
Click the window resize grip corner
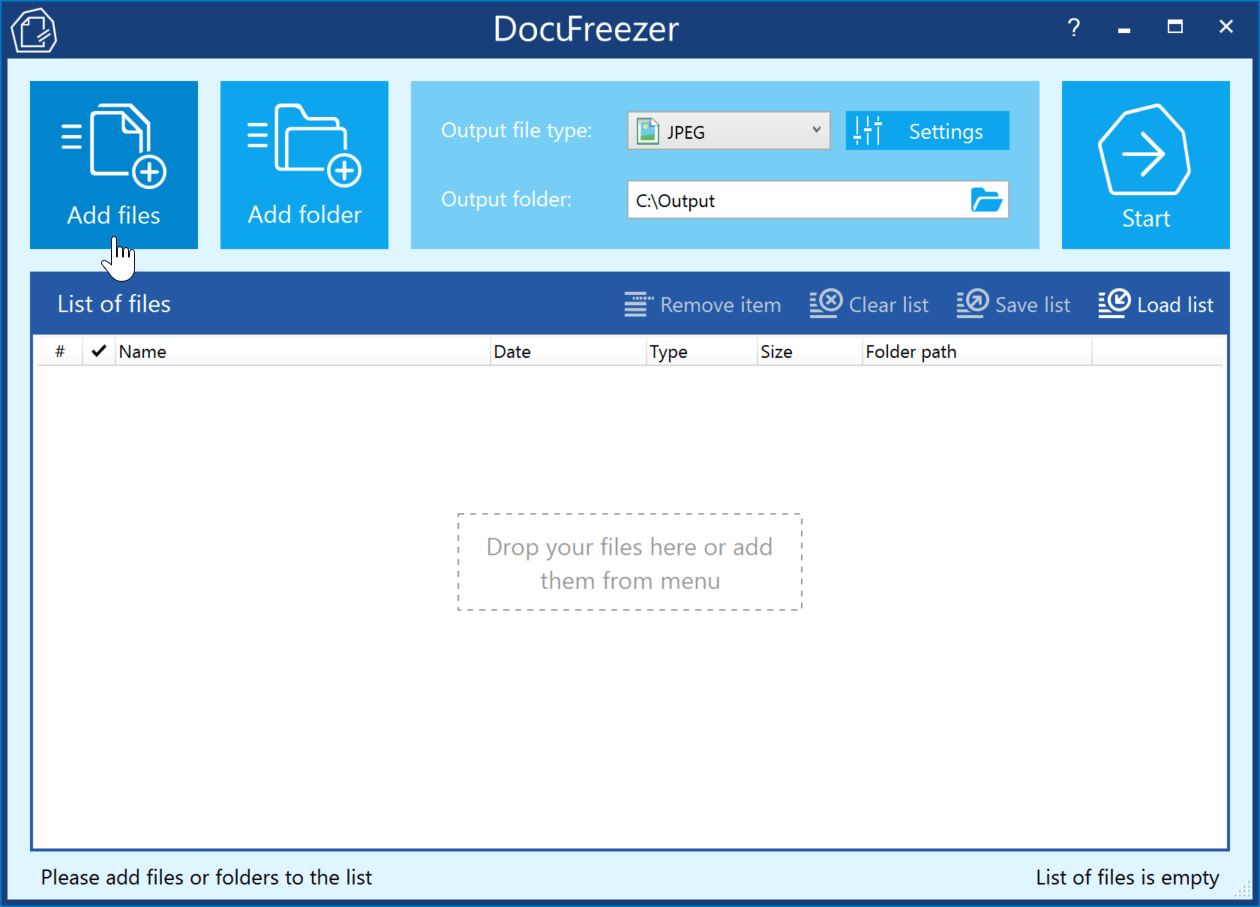point(1242,889)
